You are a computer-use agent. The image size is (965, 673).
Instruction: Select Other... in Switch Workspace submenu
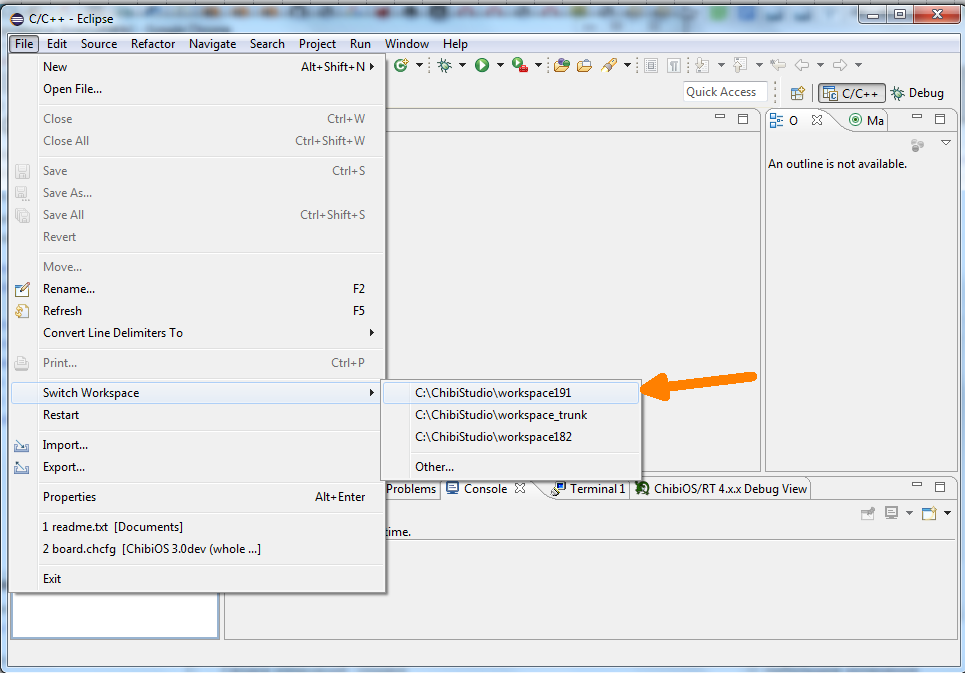click(x=434, y=467)
